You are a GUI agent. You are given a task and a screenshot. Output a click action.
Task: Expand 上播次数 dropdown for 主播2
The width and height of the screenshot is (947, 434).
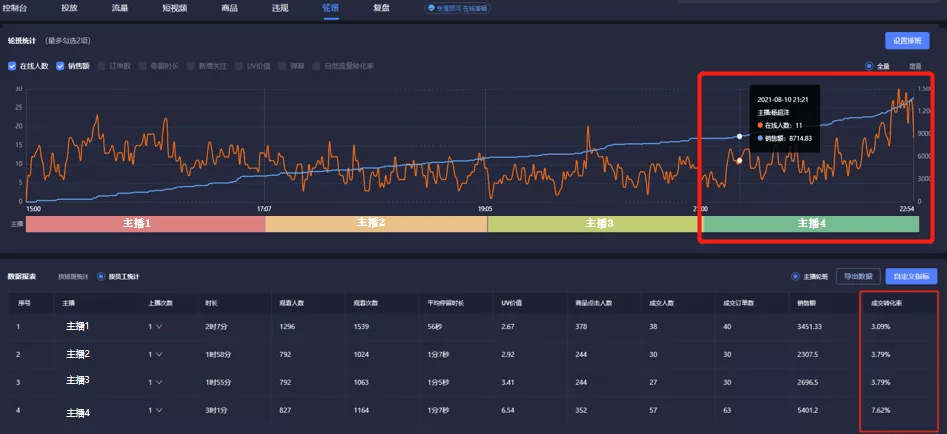tap(158, 354)
